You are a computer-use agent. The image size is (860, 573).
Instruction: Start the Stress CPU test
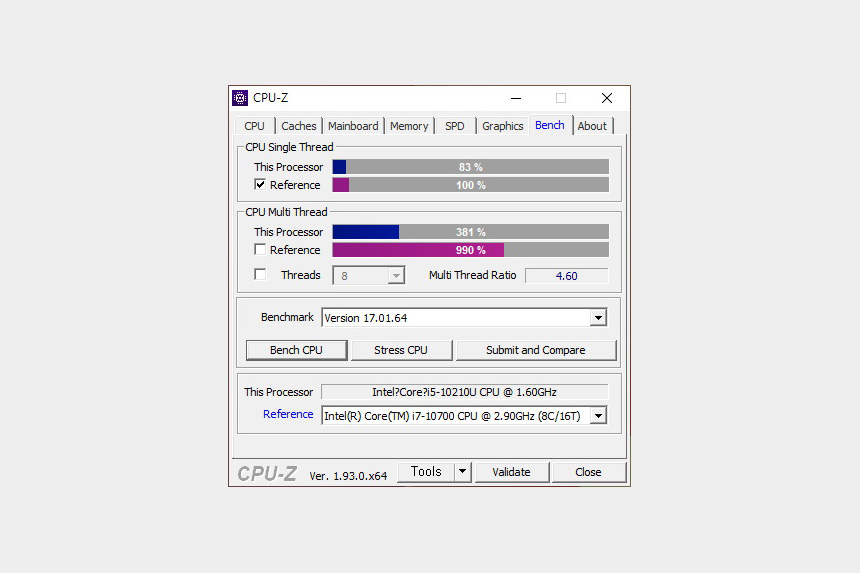click(401, 350)
